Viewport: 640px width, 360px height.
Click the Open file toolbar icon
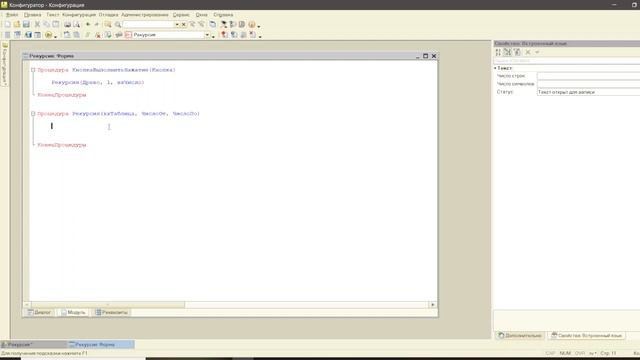tap(17, 24)
